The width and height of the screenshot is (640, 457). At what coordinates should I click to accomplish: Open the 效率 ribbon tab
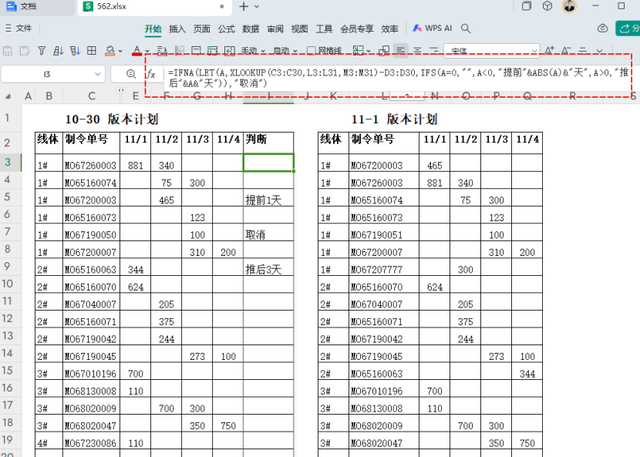(x=389, y=29)
